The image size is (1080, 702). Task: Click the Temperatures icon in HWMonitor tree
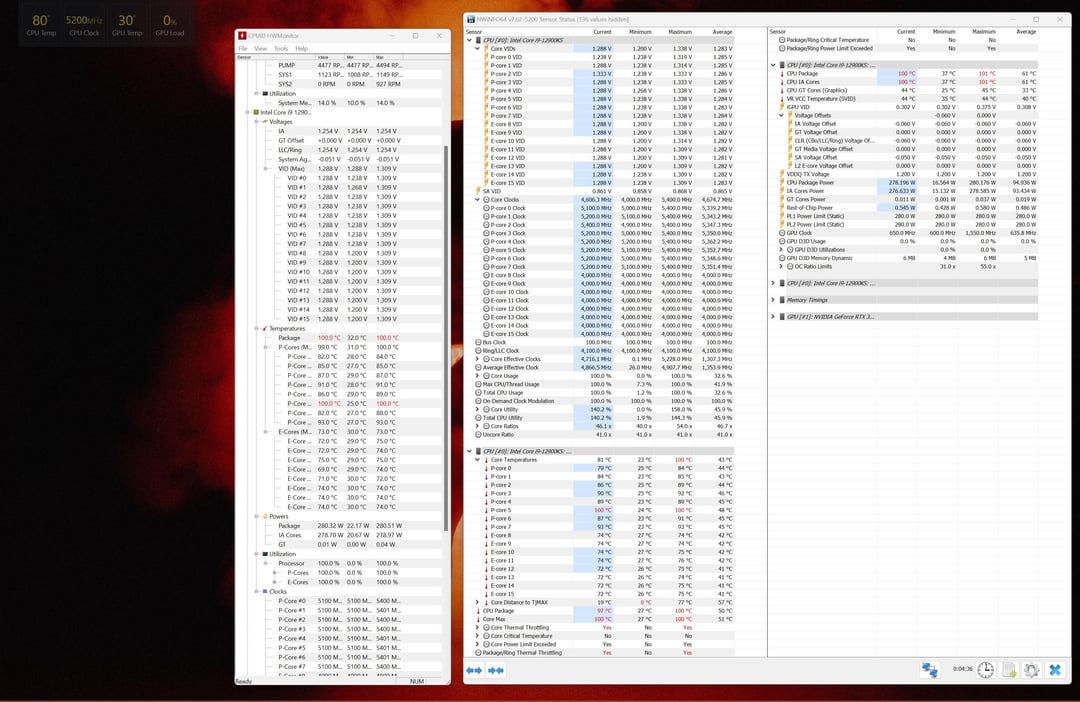click(265, 329)
